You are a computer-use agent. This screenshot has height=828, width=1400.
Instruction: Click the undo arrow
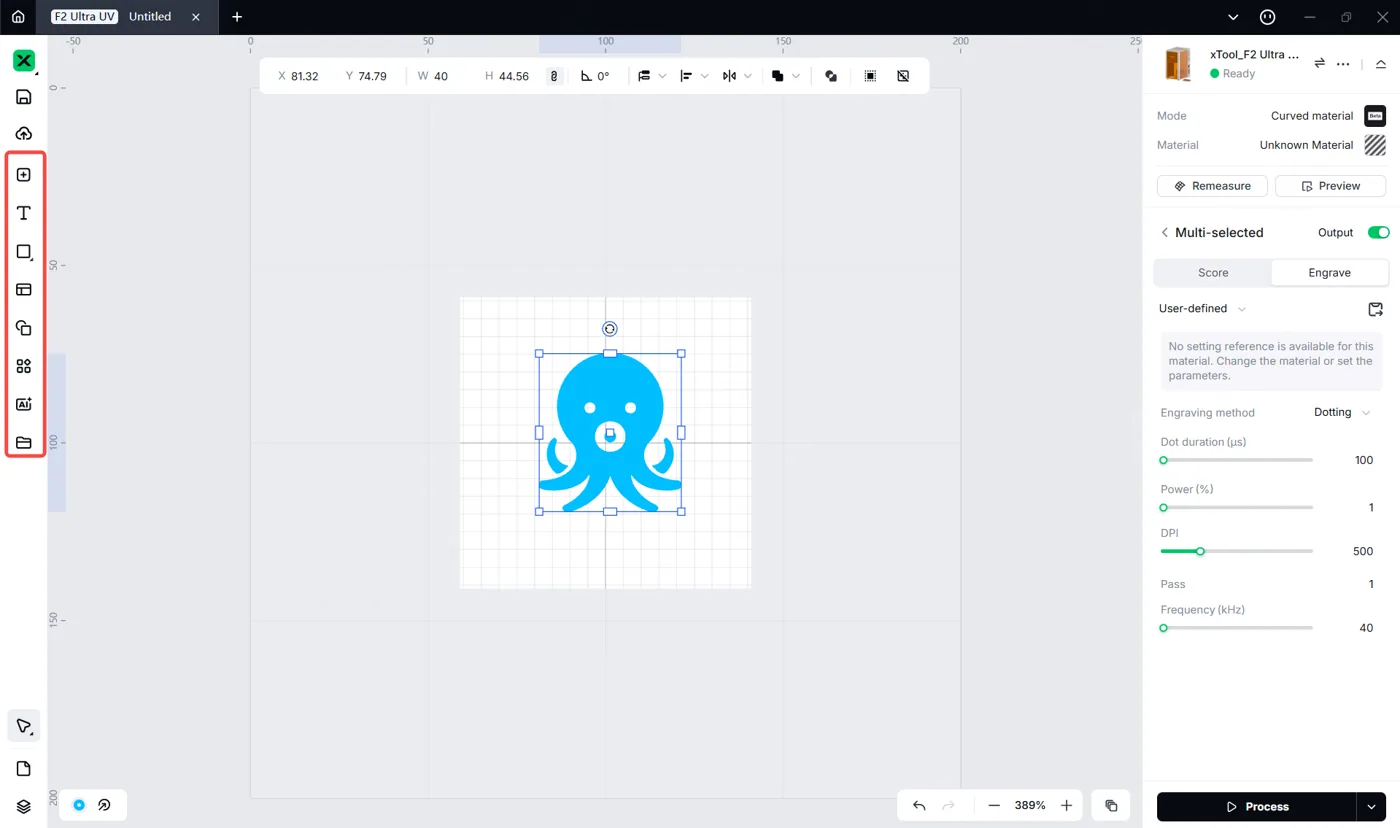[919, 806]
